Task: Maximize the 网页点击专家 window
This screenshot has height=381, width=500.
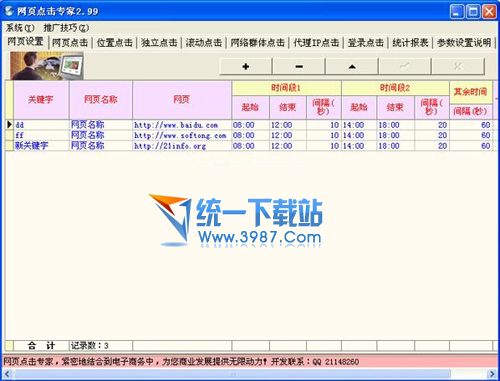Action: (x=473, y=12)
